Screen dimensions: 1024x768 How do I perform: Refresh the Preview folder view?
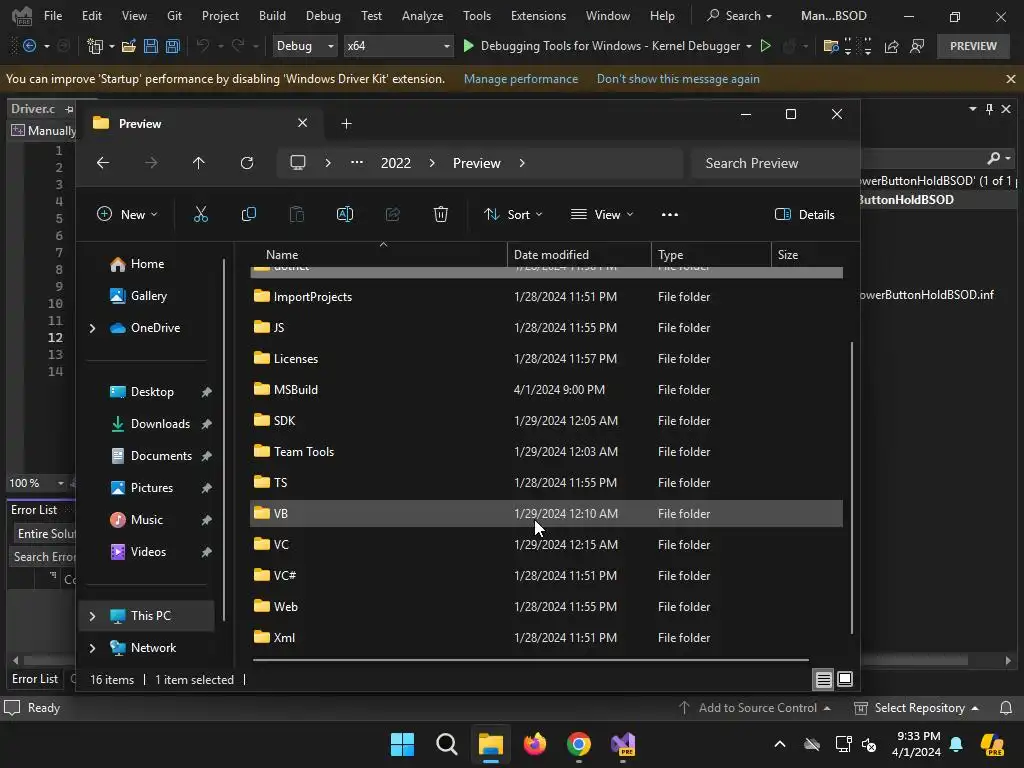[x=247, y=163]
